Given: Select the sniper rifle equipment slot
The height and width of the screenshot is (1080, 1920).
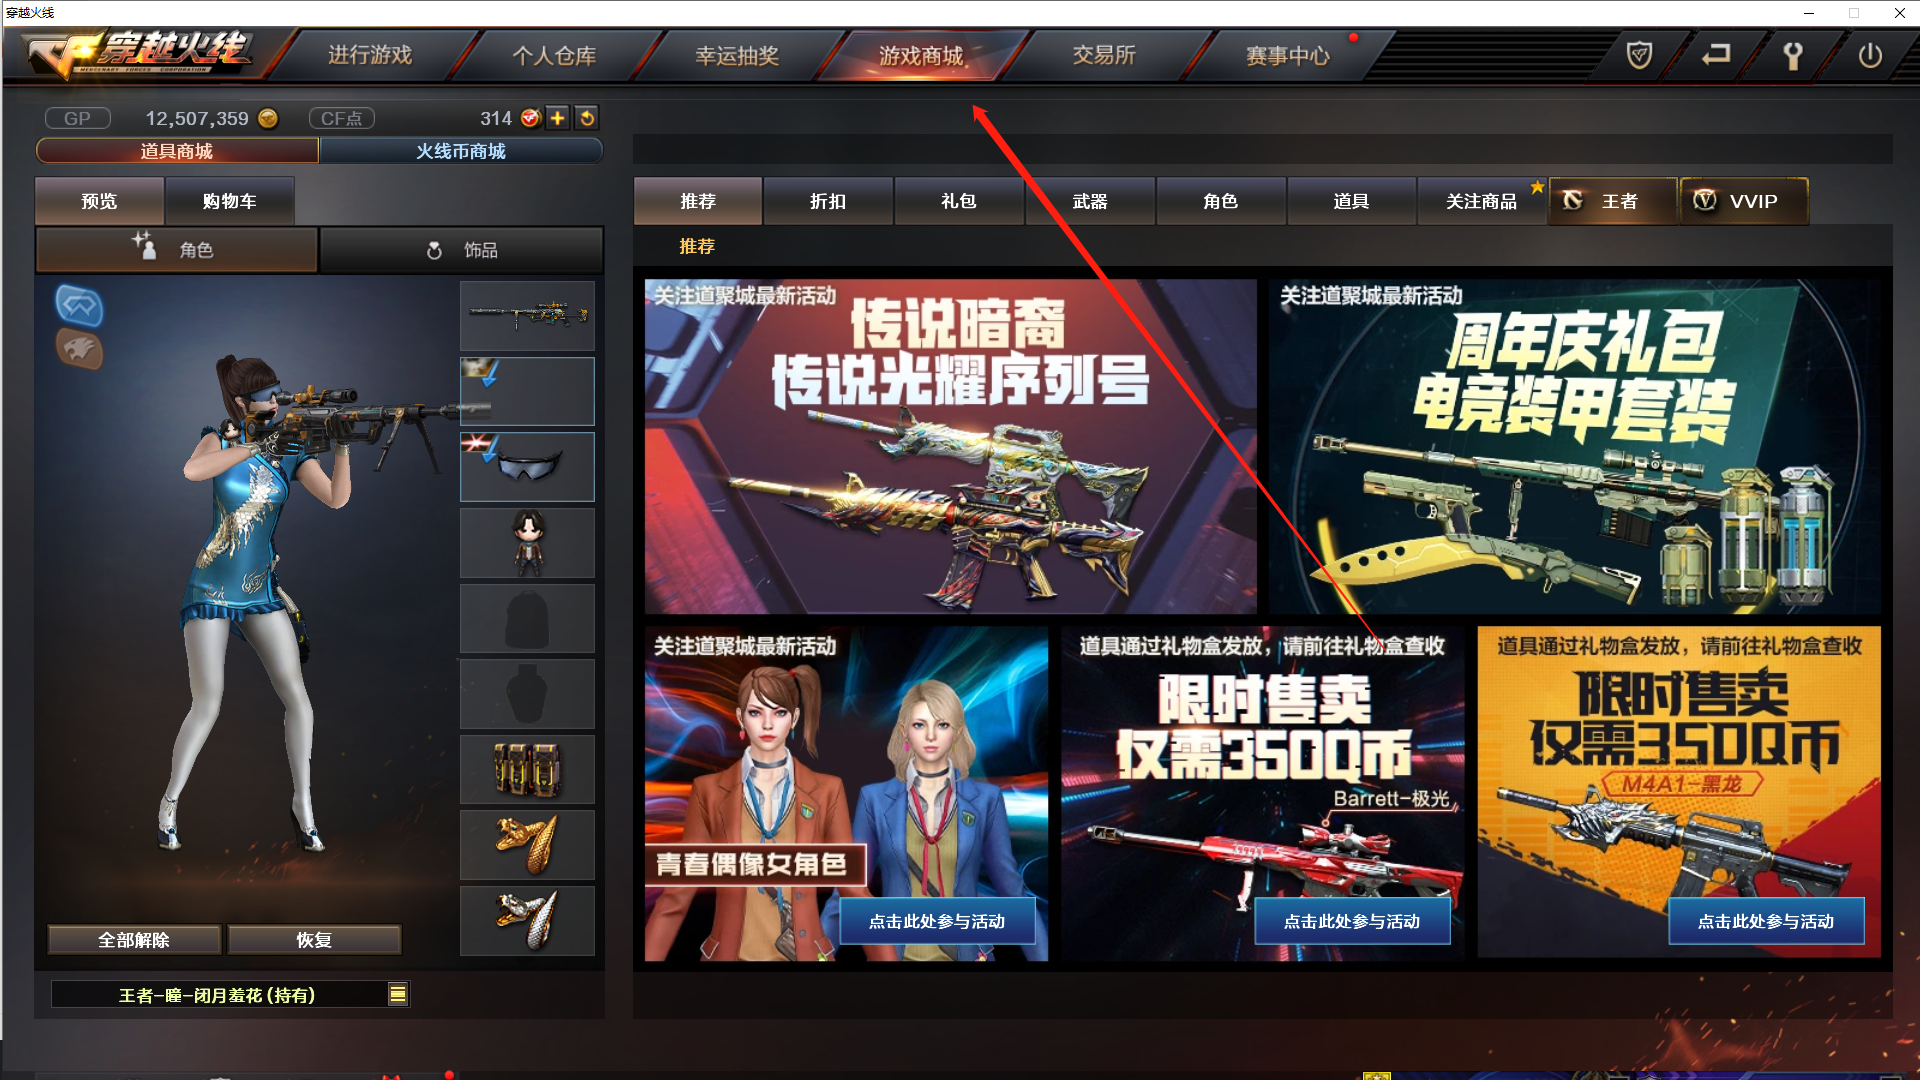Looking at the screenshot, I should click(527, 316).
